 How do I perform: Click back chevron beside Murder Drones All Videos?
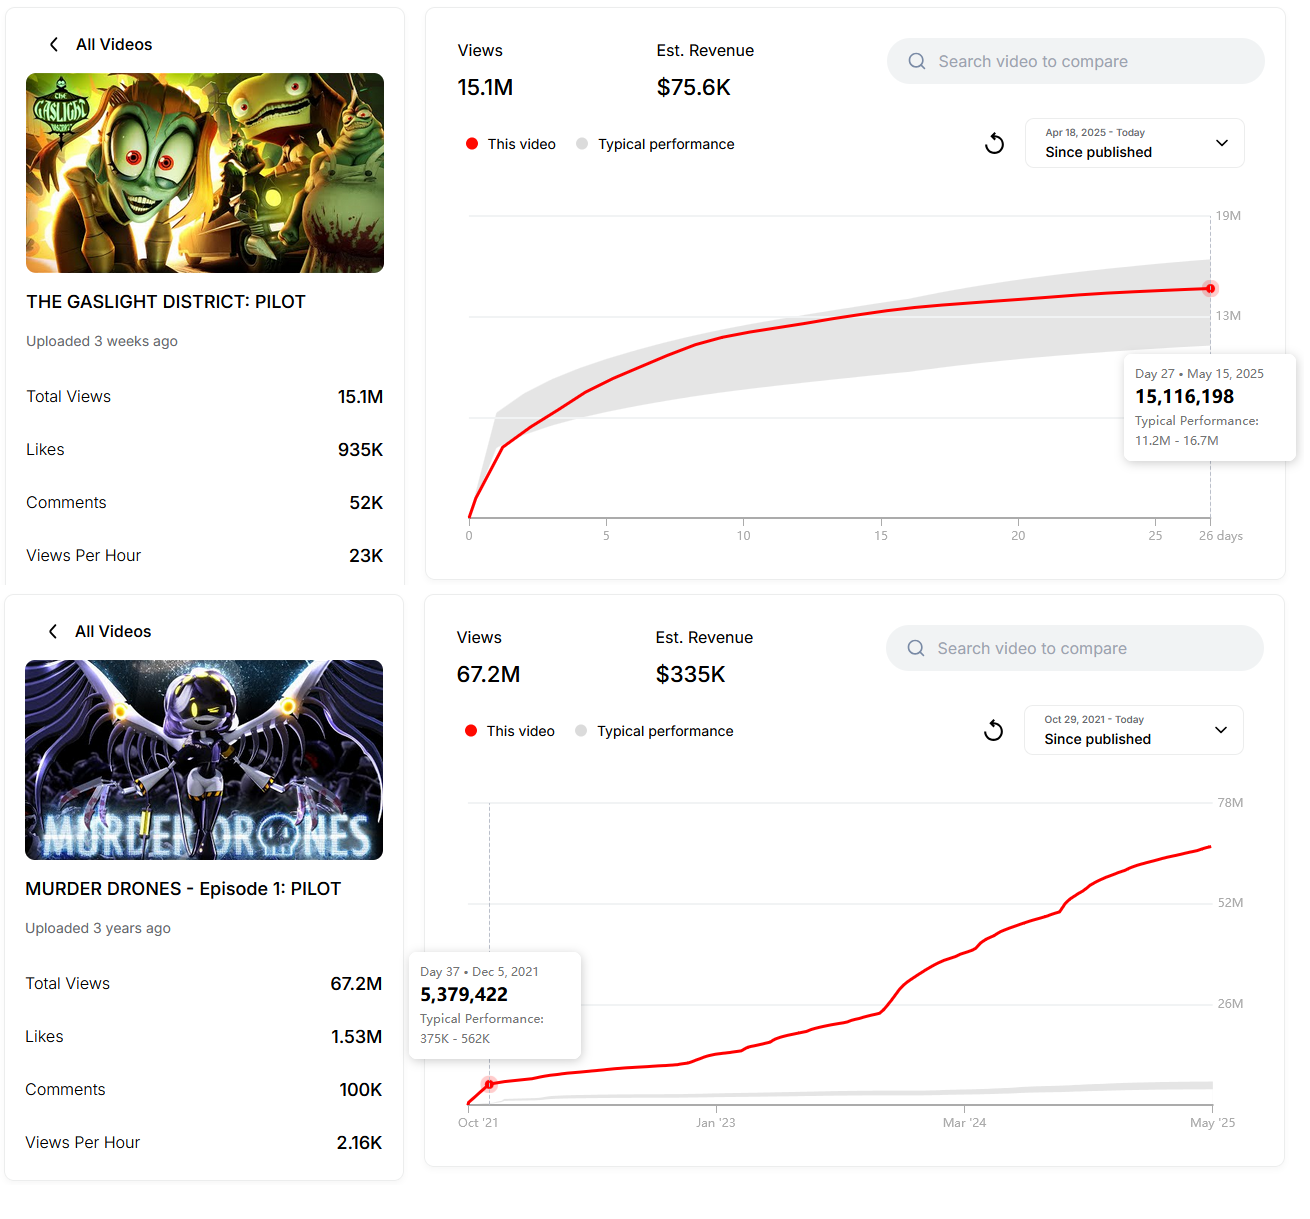click(x=53, y=631)
